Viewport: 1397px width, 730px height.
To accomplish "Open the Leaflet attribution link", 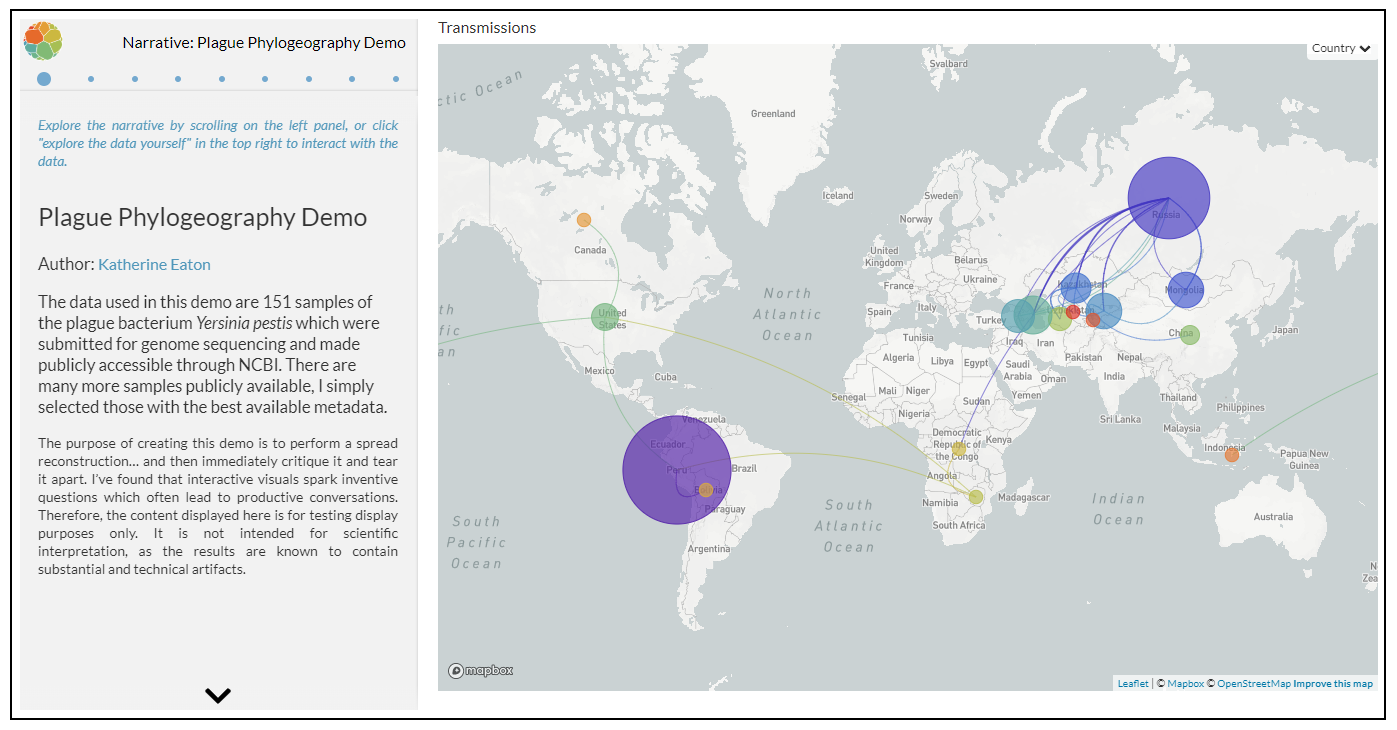I will (x=1133, y=684).
